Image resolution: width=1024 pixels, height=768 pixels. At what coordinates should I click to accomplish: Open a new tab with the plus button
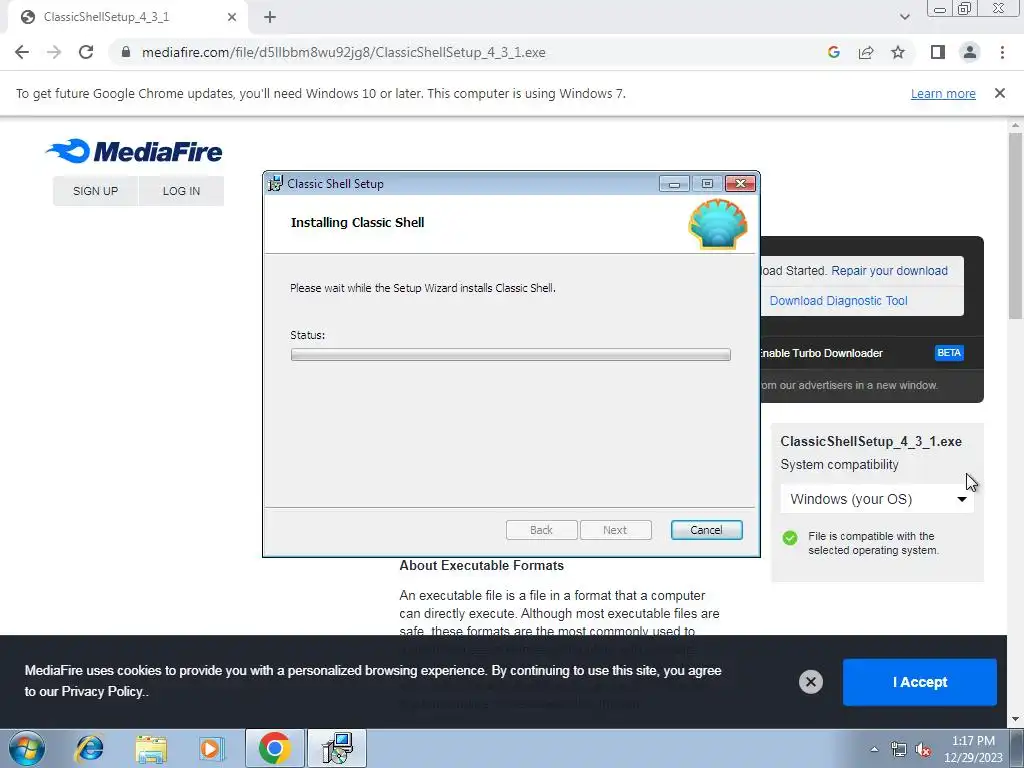[270, 17]
